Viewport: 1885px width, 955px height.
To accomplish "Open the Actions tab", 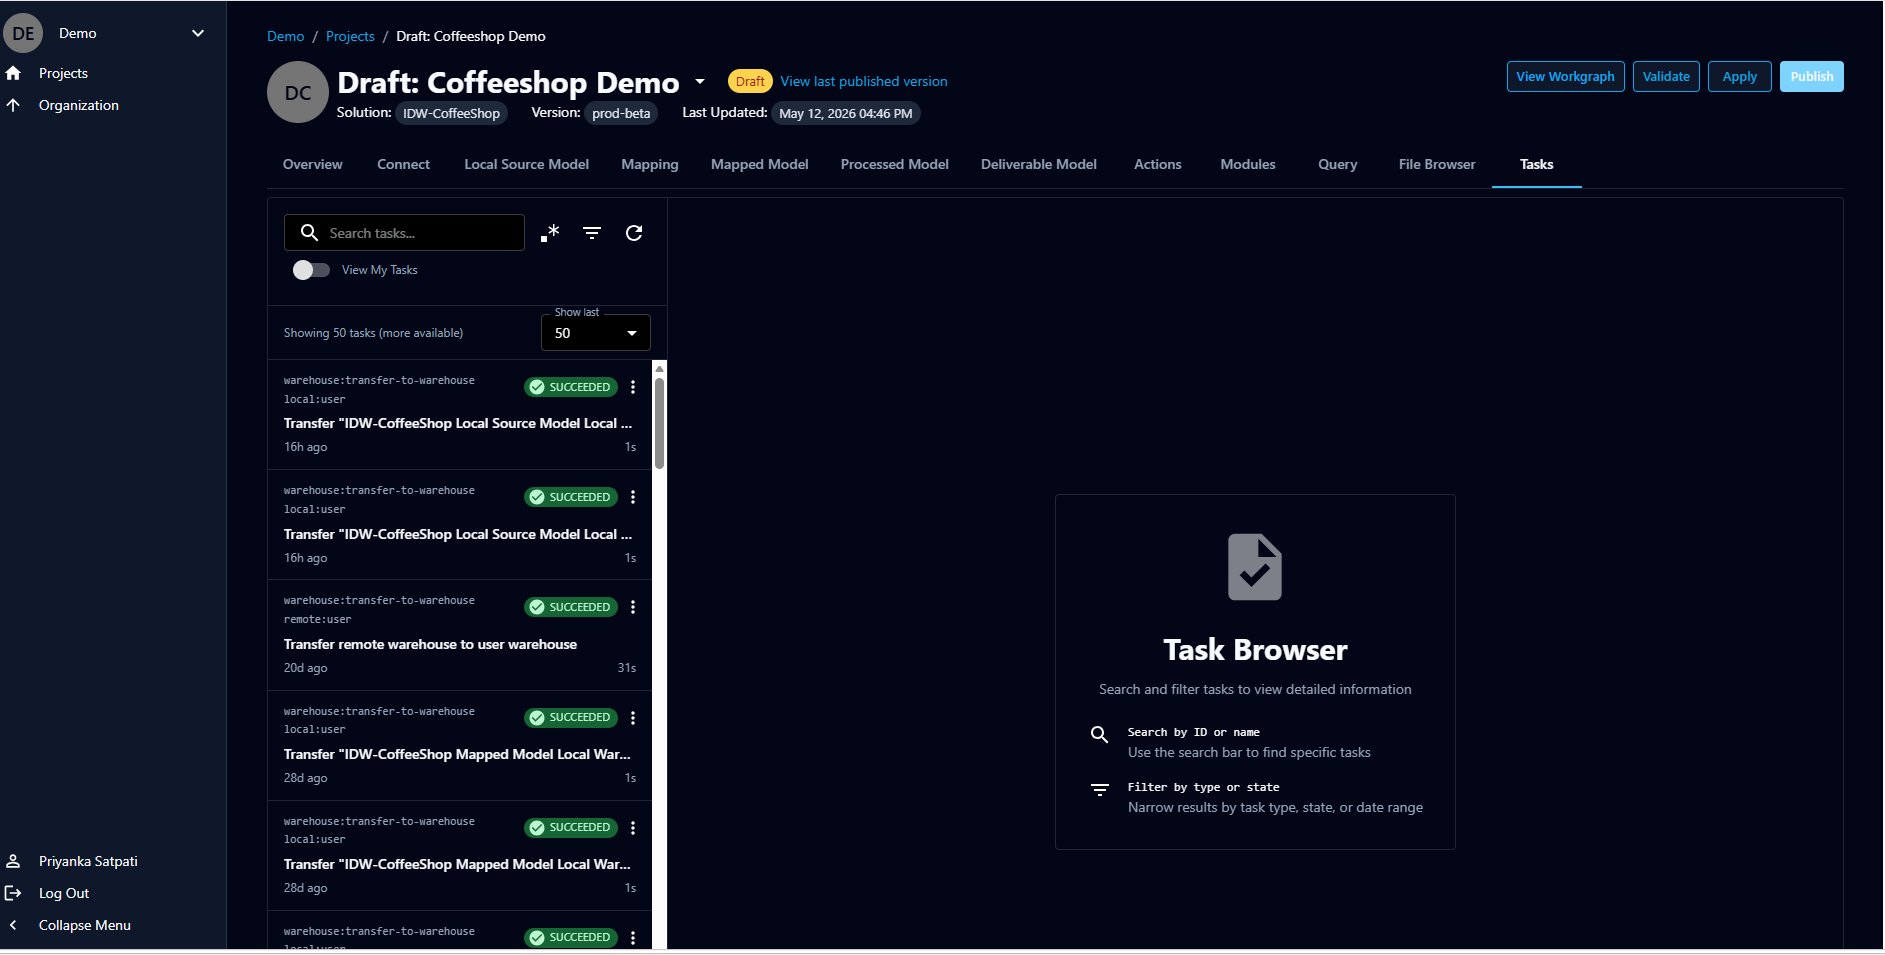I will point(1158,164).
